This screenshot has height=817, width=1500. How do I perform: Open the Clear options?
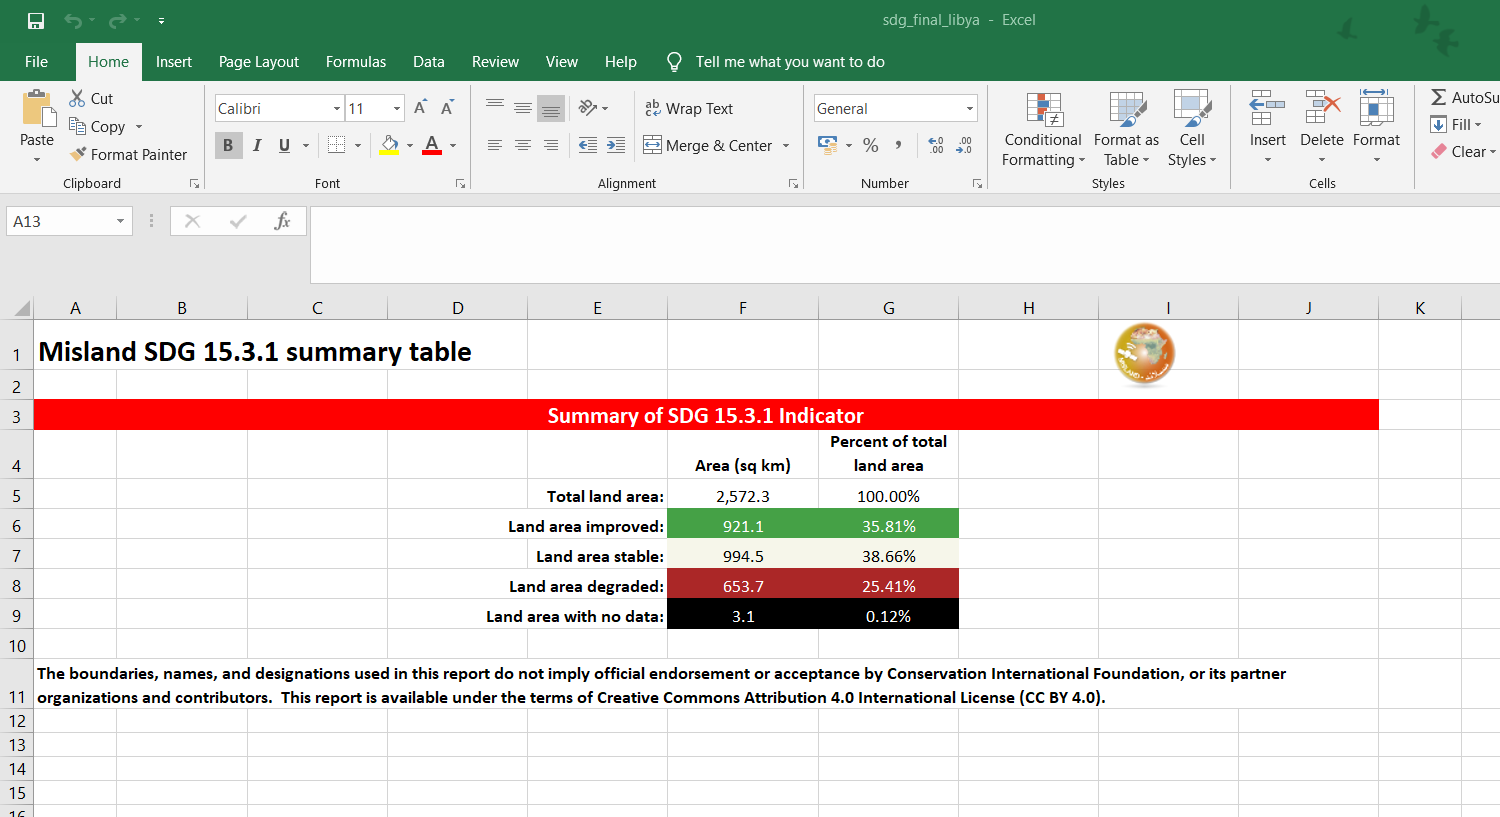coord(1464,151)
